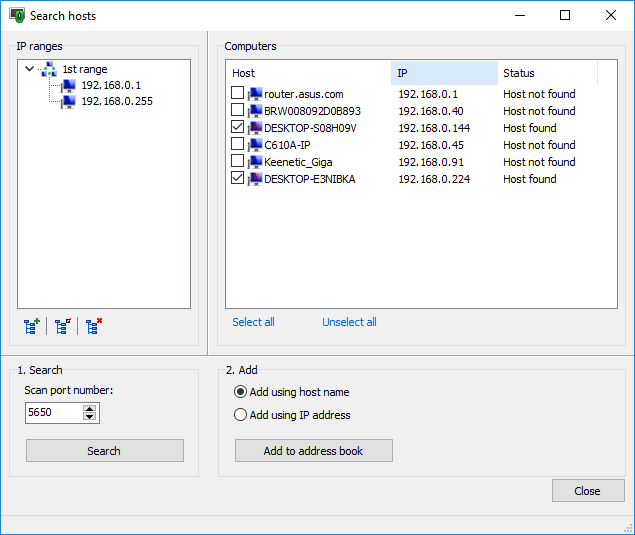The width and height of the screenshot is (635, 535).
Task: Decrease scan port number with down arrow
Action: click(90, 417)
